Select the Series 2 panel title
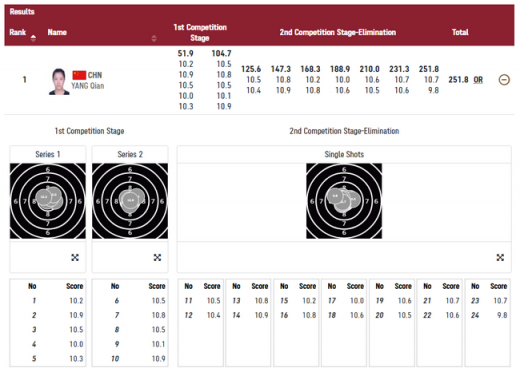The width and height of the screenshot is (520, 368). [x=130, y=154]
